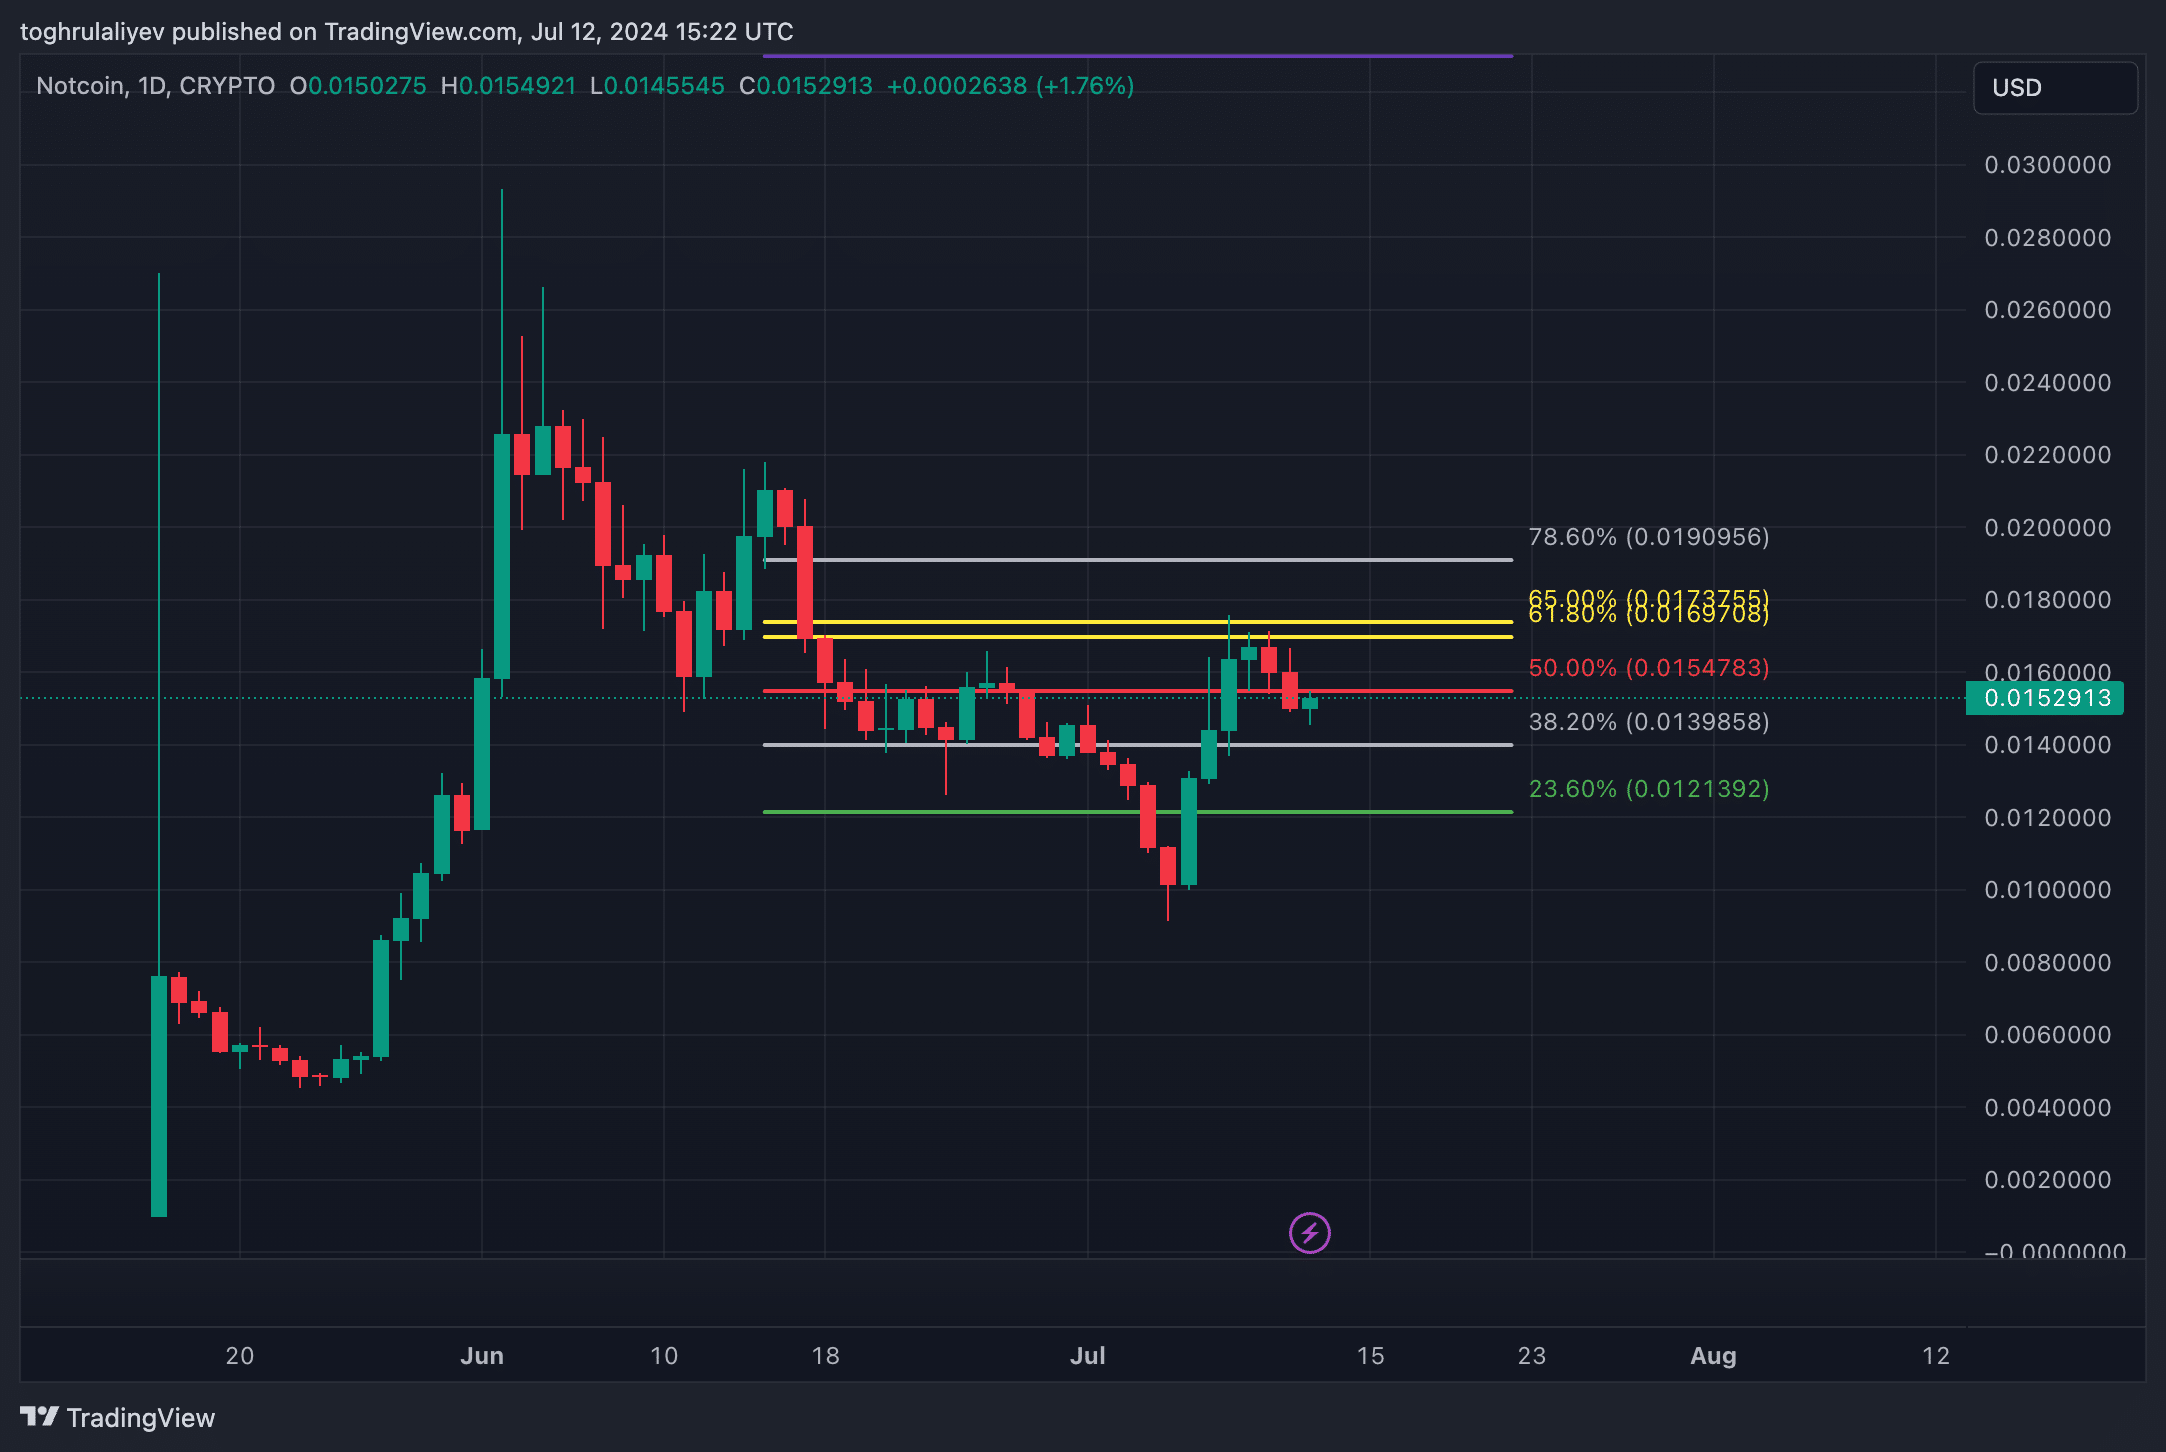The image size is (2166, 1452).
Task: Click the TradingView logo at bottom left
Action: pyautogui.click(x=118, y=1417)
